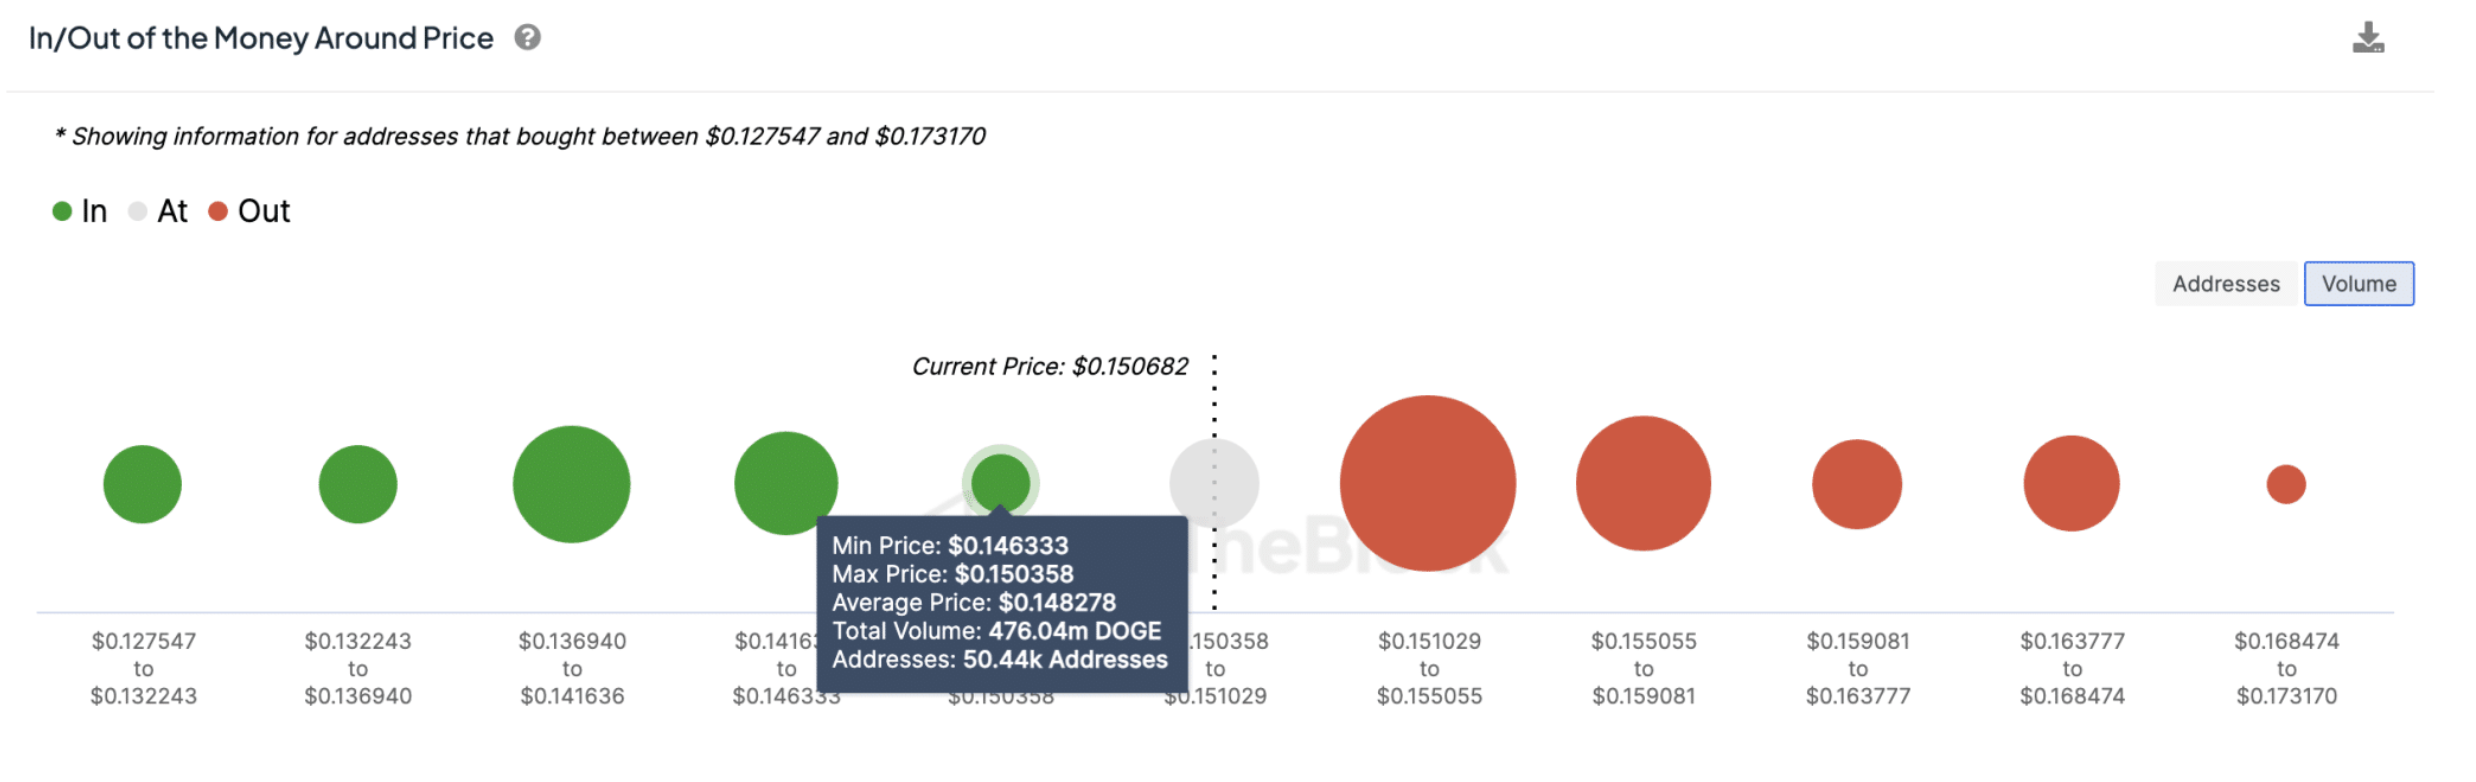Select the green In legend dot
2476x782 pixels.
point(61,210)
